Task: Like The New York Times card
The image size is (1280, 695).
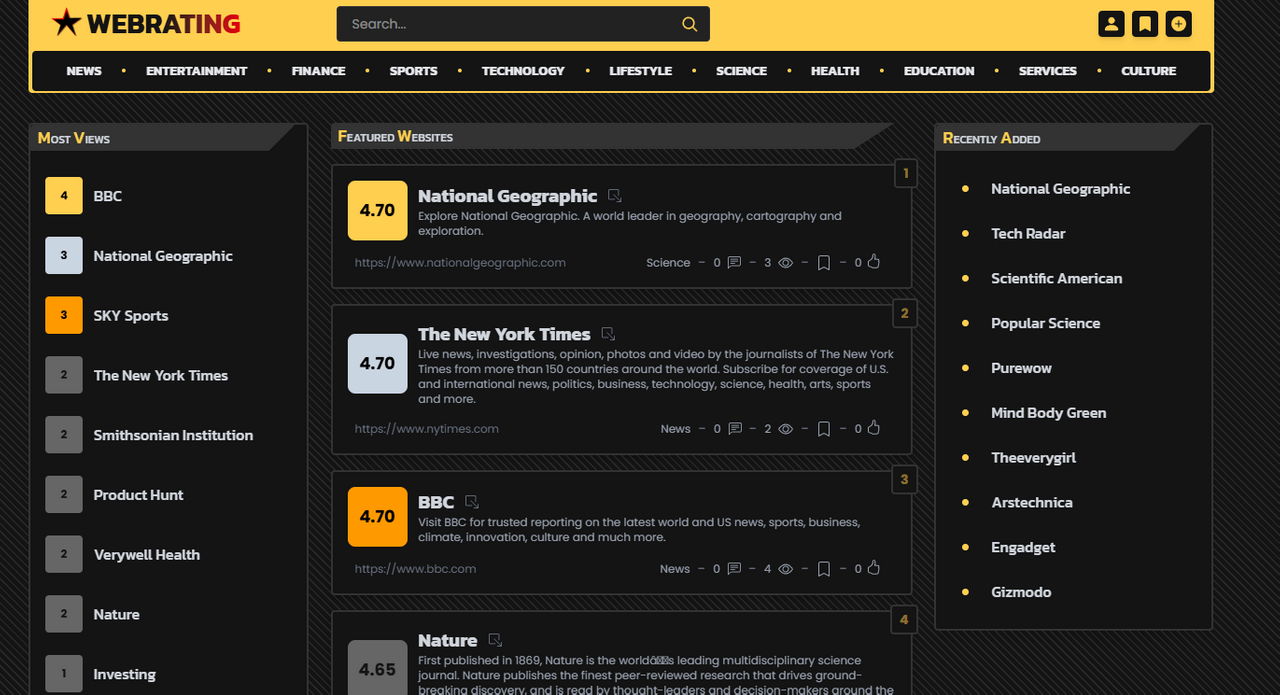Action: [874, 428]
